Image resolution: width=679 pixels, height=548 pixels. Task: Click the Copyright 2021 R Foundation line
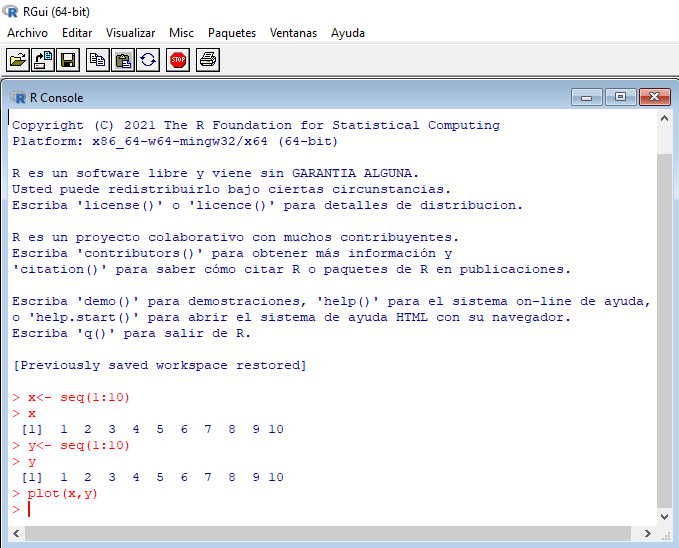coord(256,125)
